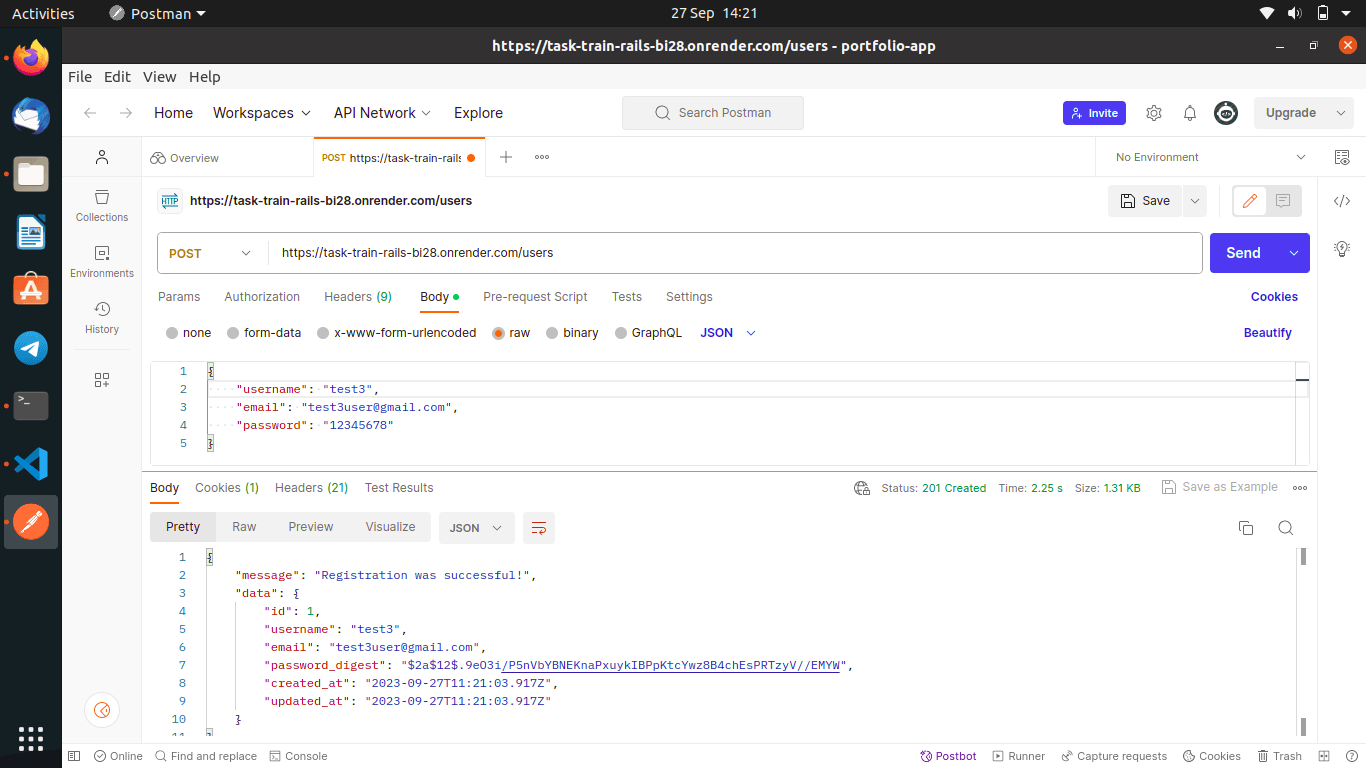Open notifications bell icon
Image resolution: width=1366 pixels, height=768 pixels.
tap(1190, 113)
